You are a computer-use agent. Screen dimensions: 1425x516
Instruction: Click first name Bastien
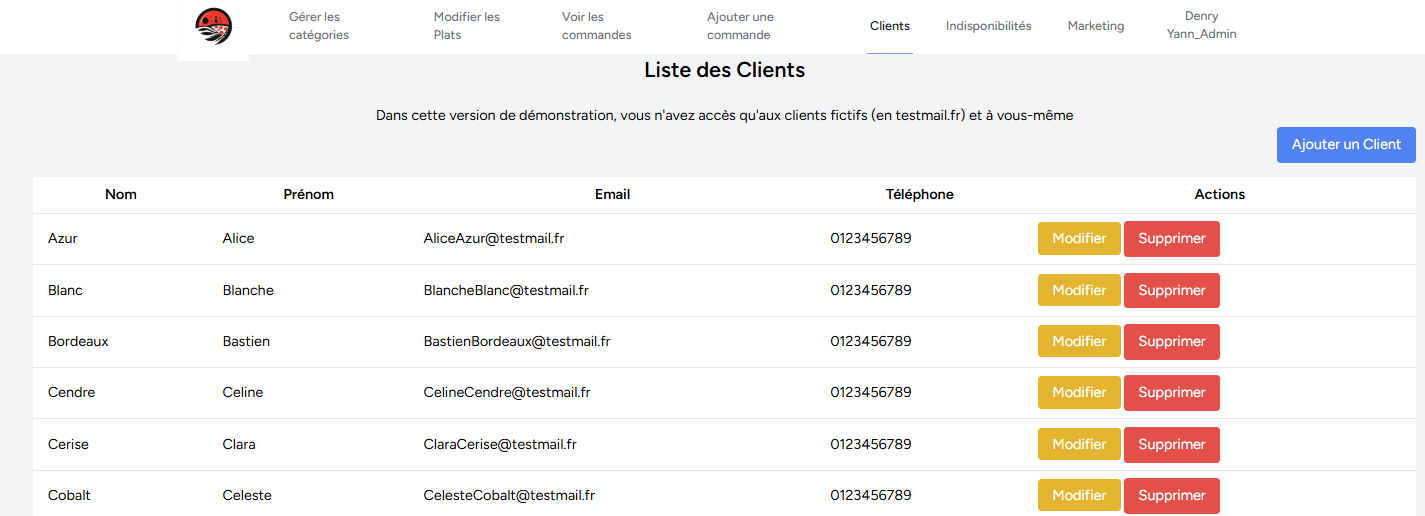click(x=246, y=341)
